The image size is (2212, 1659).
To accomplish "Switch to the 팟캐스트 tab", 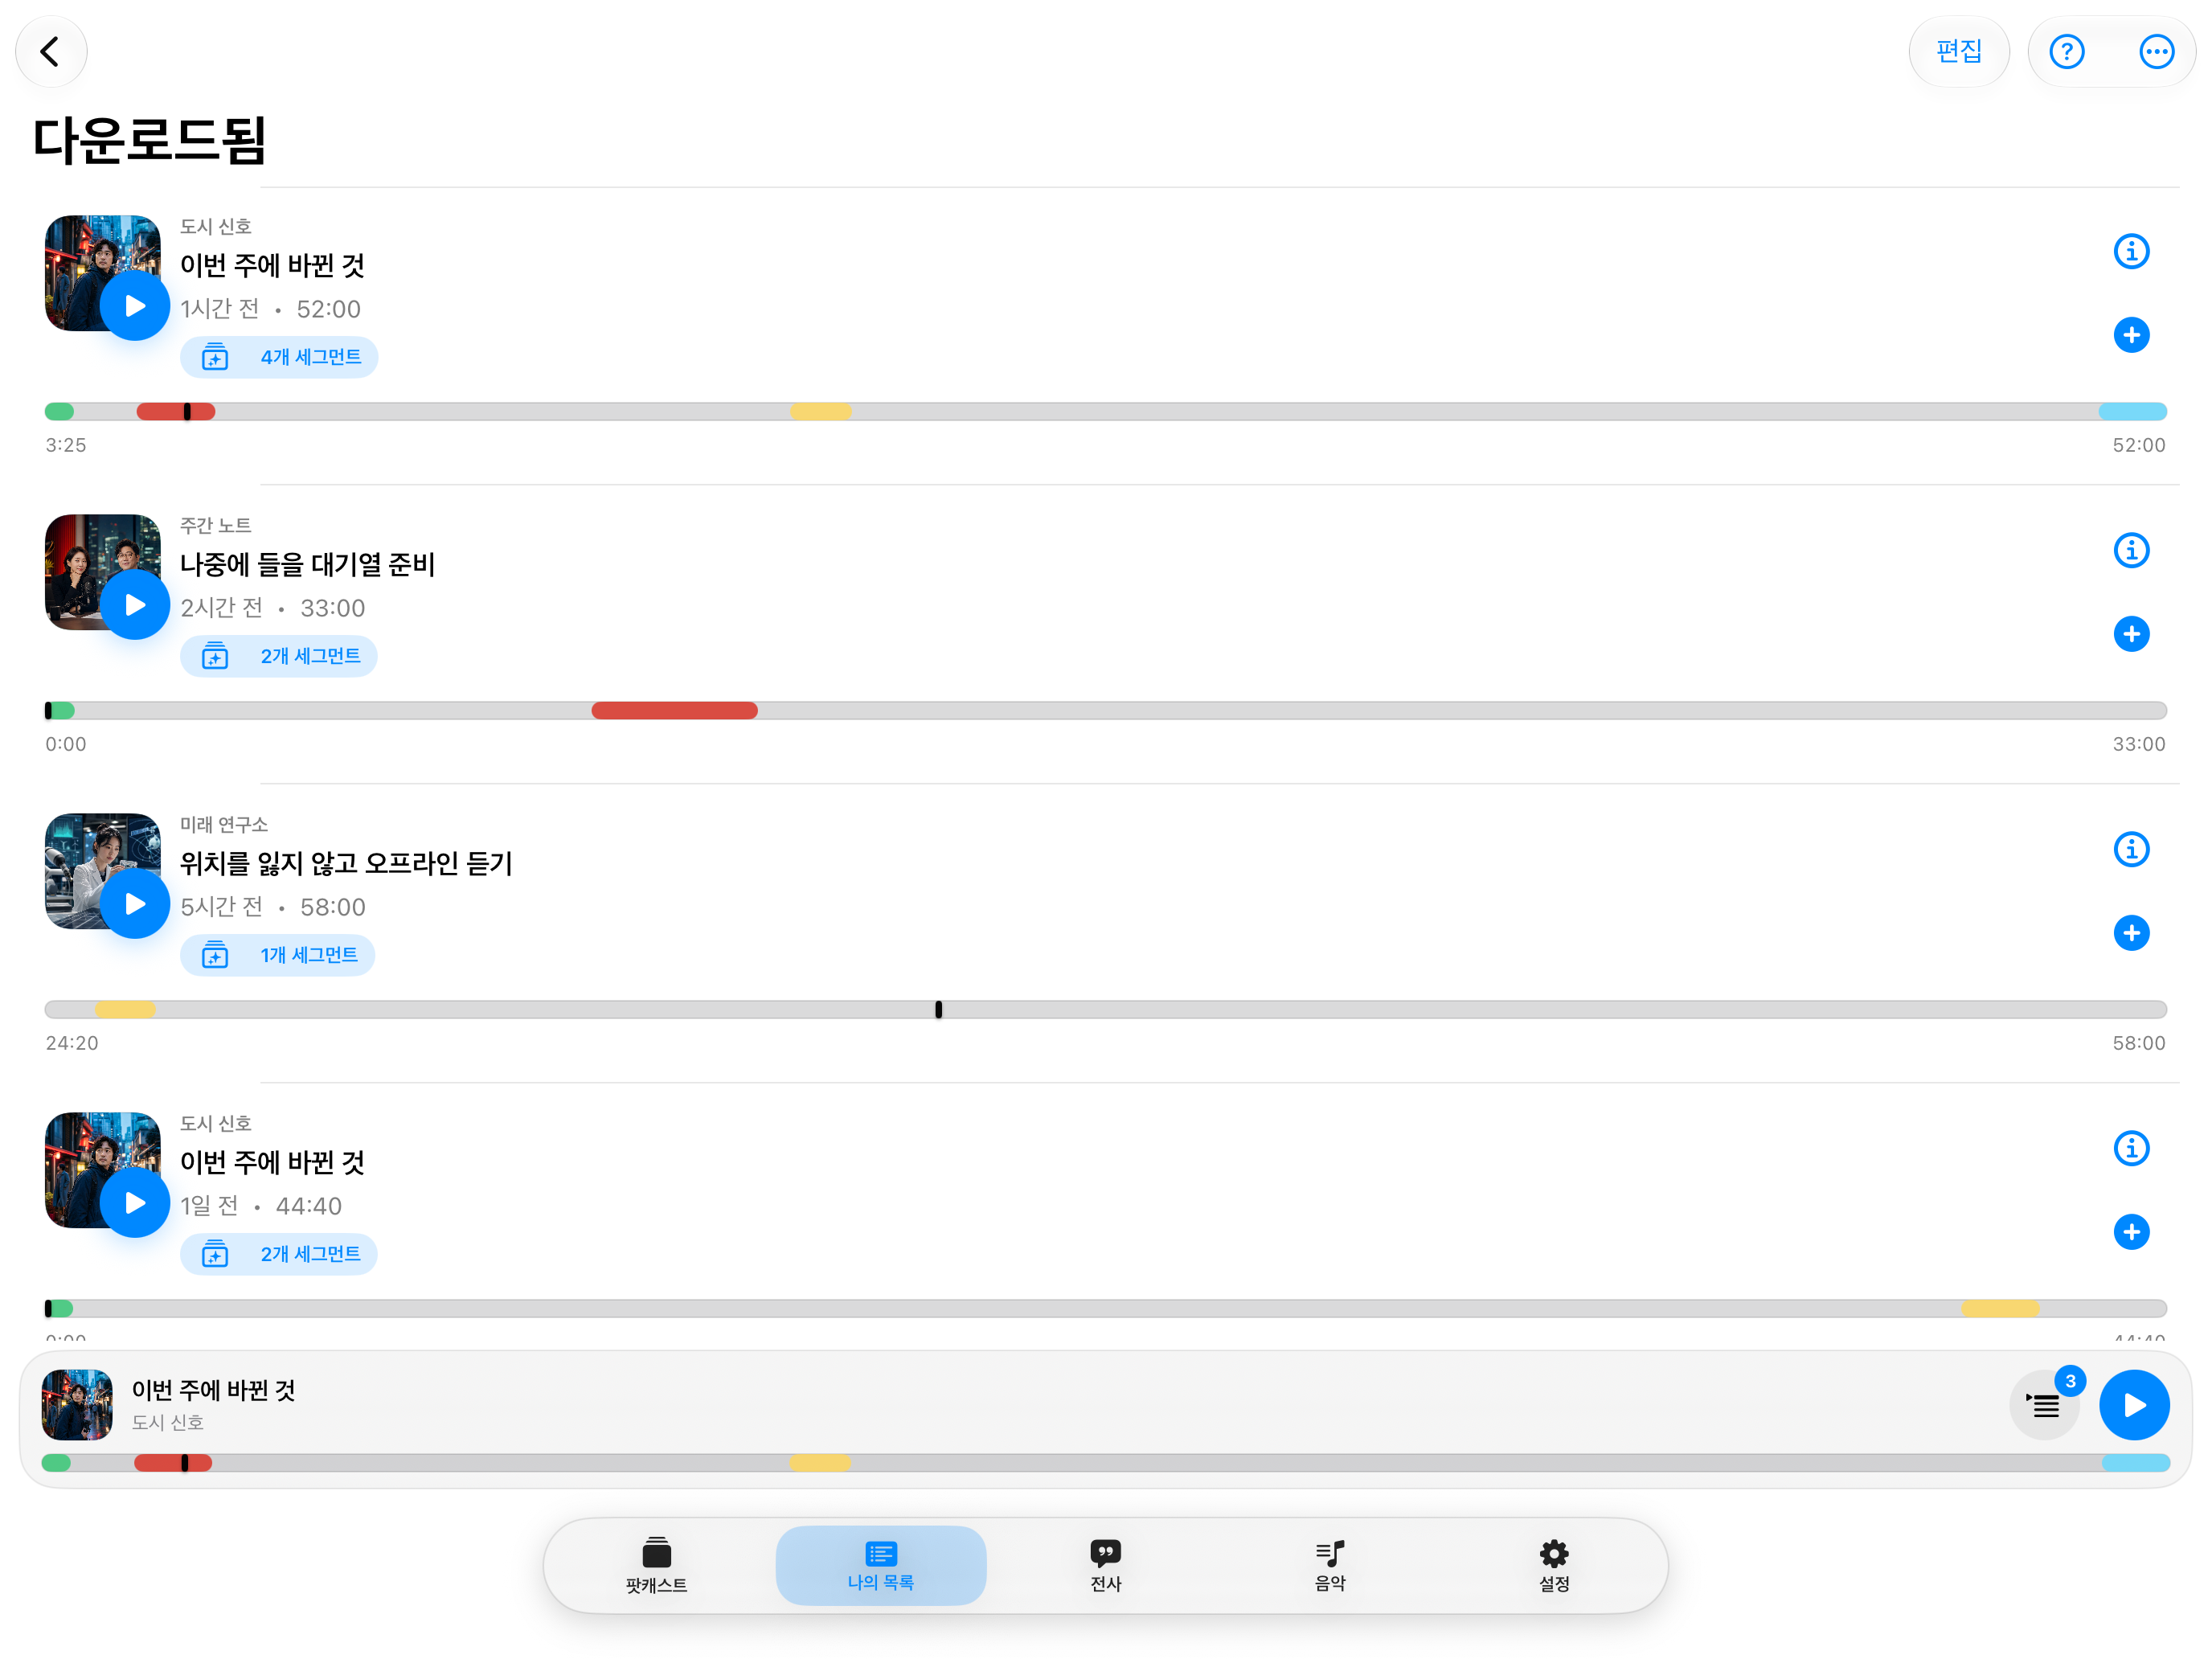I will click(656, 1565).
